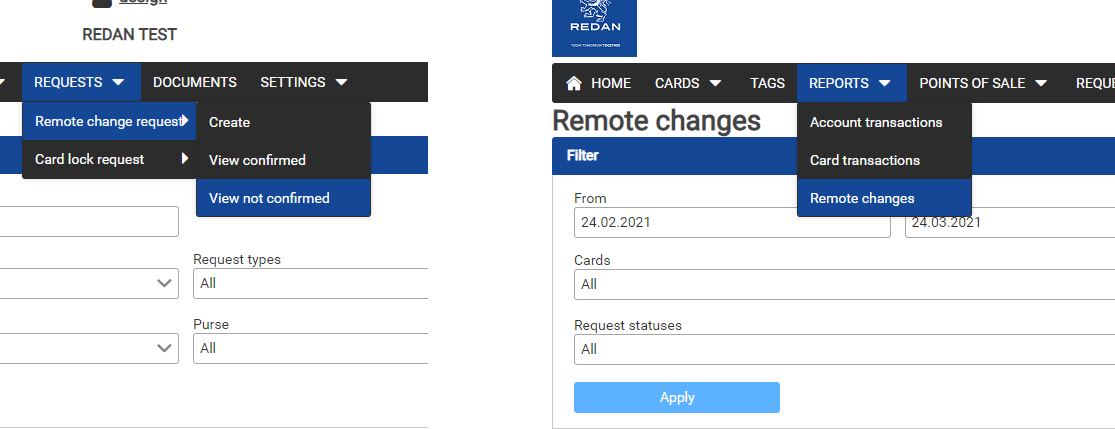
Task: Expand the Points of Sale menu
Action: click(983, 83)
